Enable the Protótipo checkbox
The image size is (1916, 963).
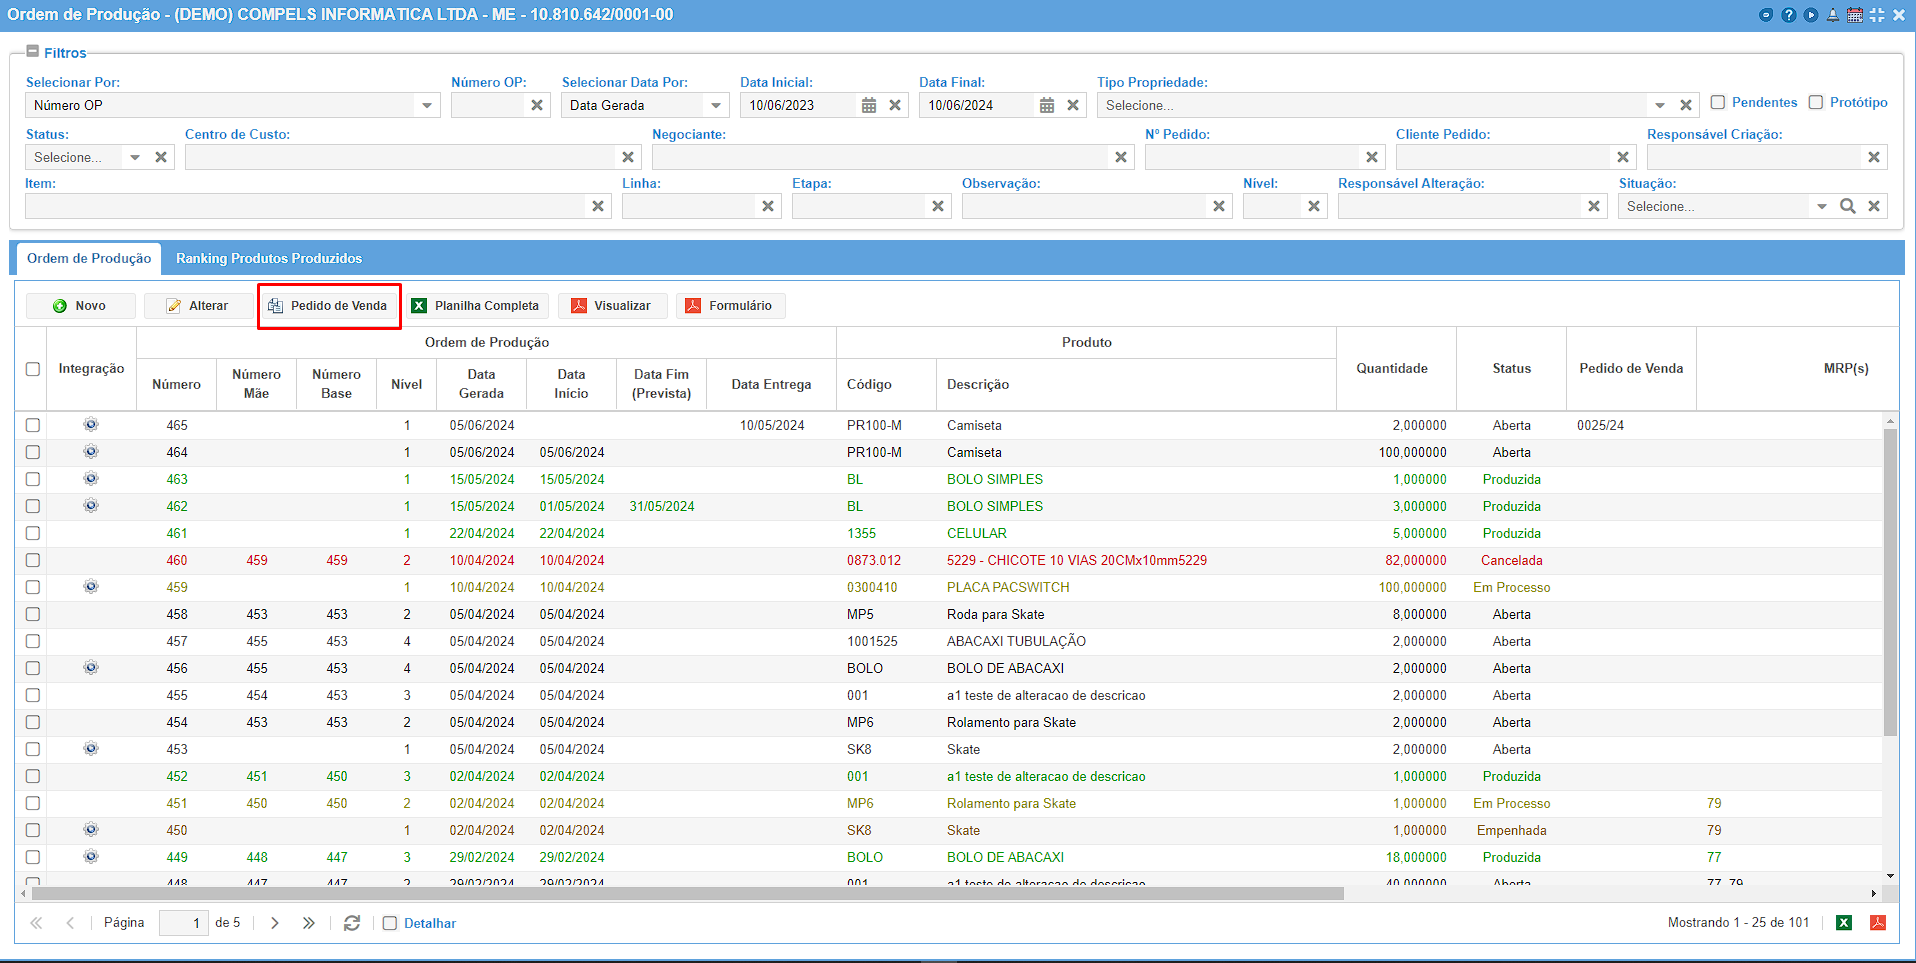coord(1816,102)
